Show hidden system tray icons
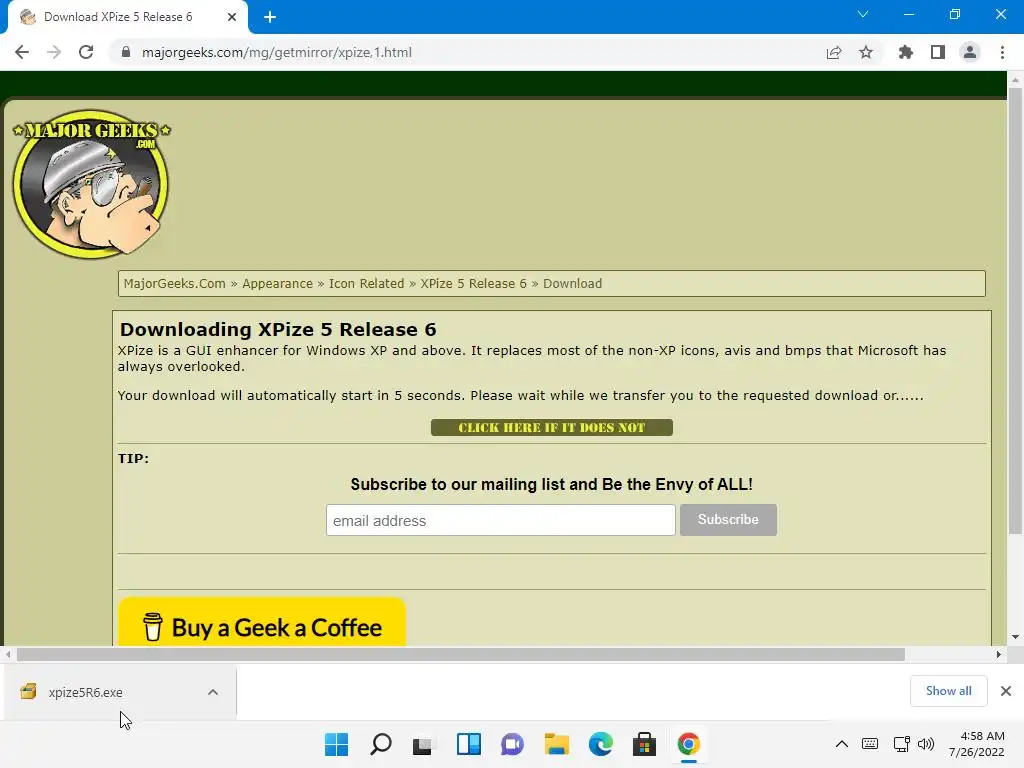This screenshot has height=768, width=1024. click(x=842, y=744)
